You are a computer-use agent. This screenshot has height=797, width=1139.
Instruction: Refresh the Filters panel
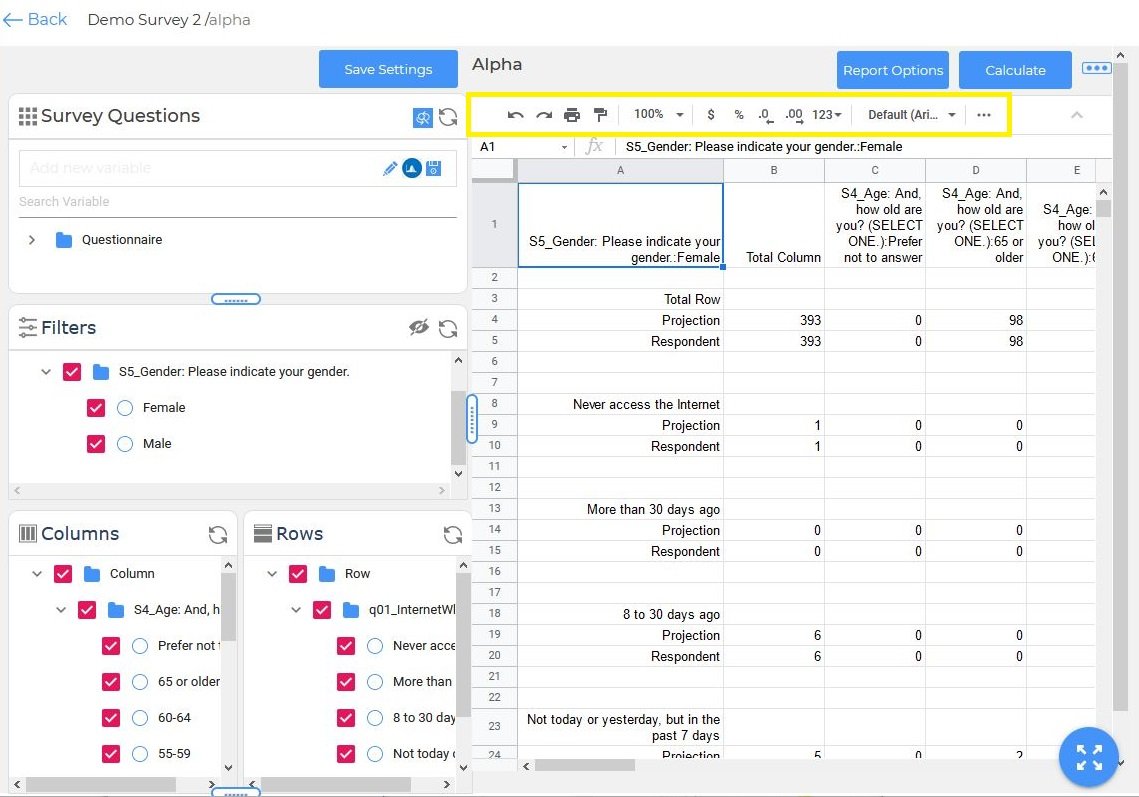pos(448,328)
